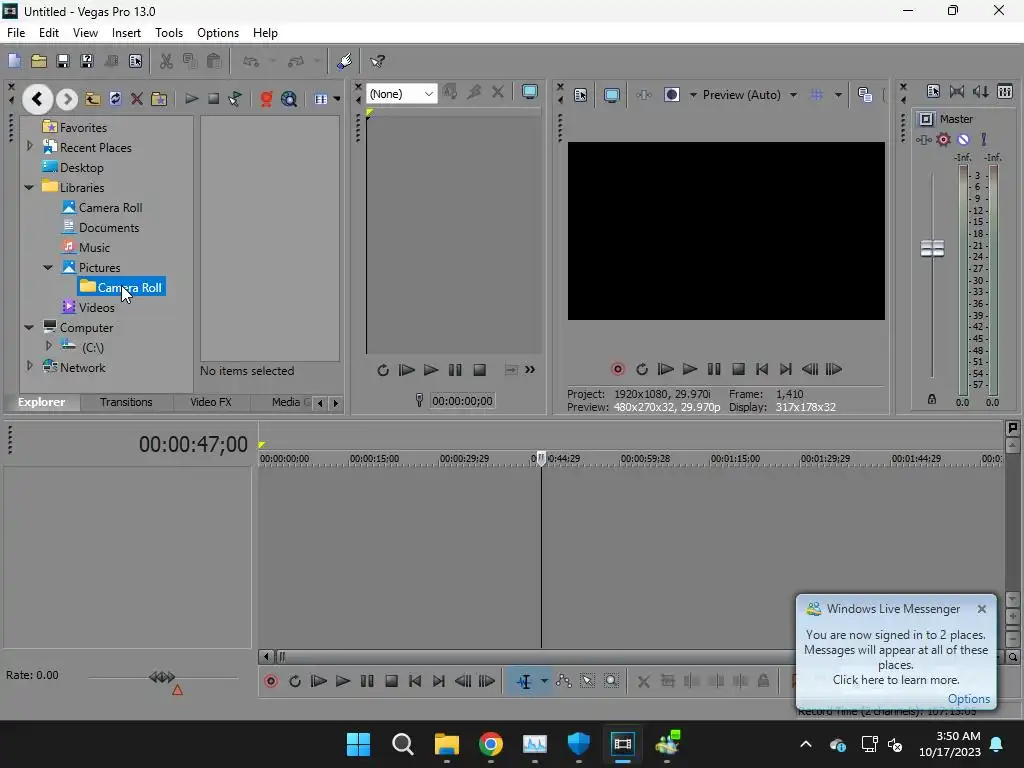Image resolution: width=1024 pixels, height=768 pixels.
Task: Copy snapshot to clipboard in Video Preview
Action: tap(865, 95)
